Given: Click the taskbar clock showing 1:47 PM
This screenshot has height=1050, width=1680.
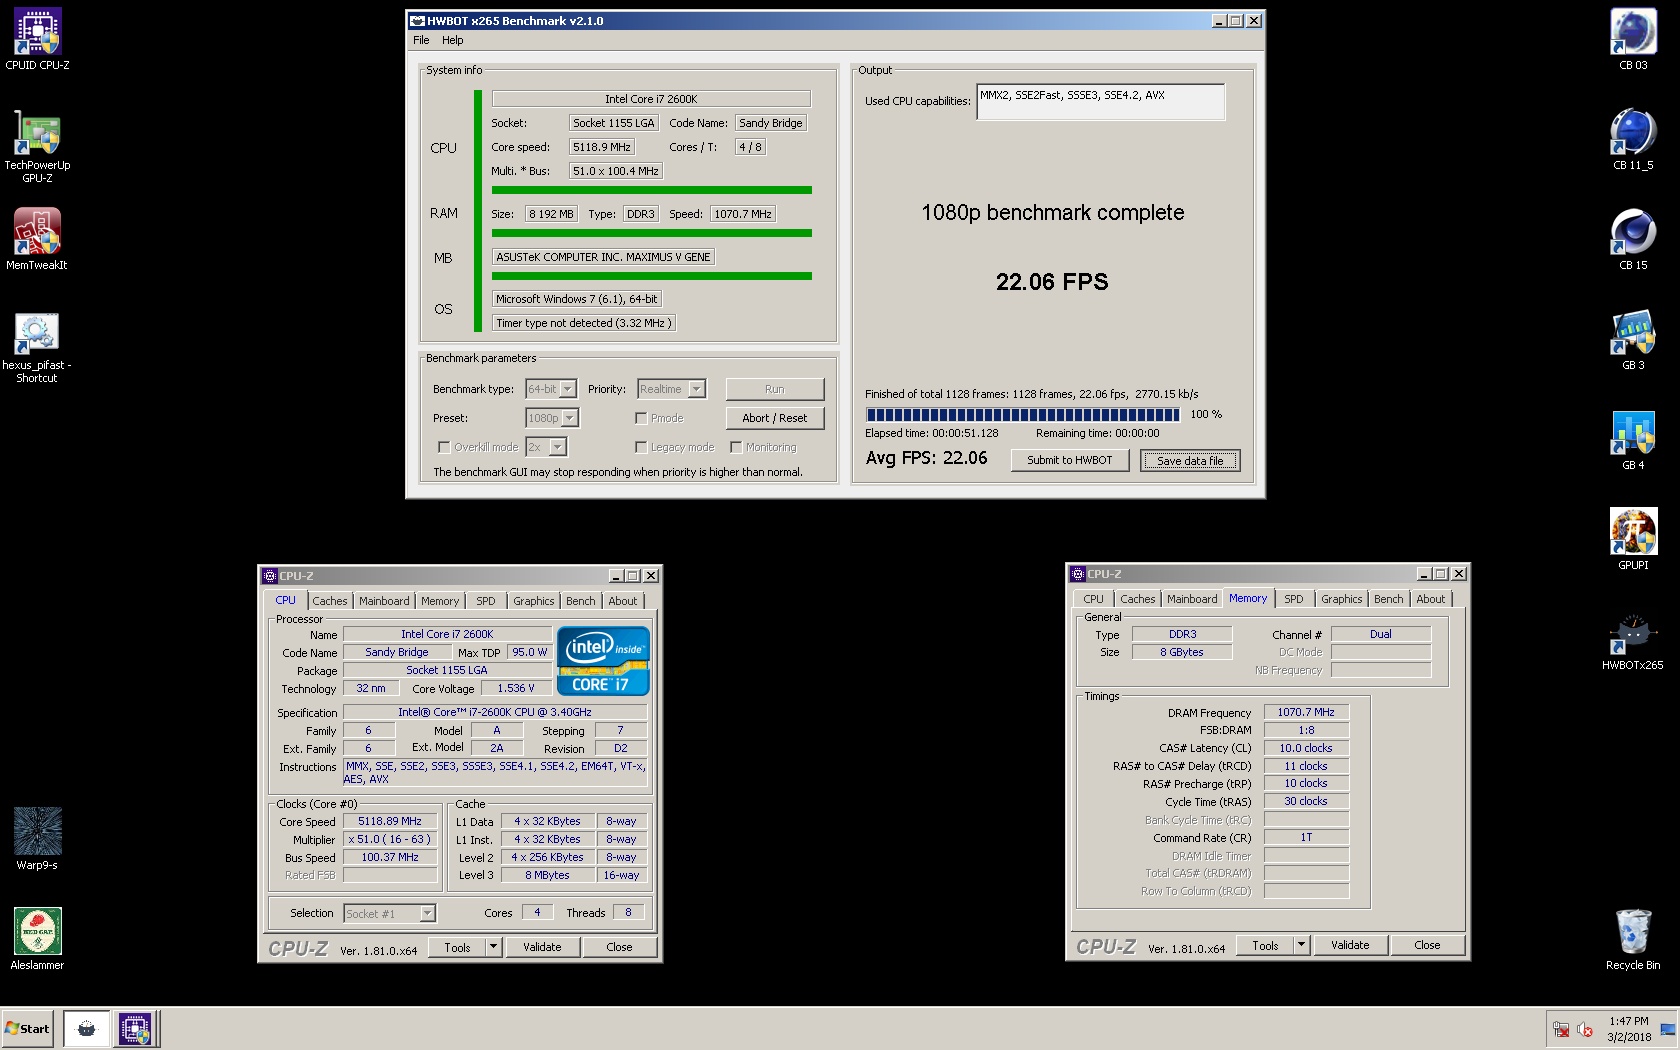Looking at the screenshot, I should pos(1629,1029).
